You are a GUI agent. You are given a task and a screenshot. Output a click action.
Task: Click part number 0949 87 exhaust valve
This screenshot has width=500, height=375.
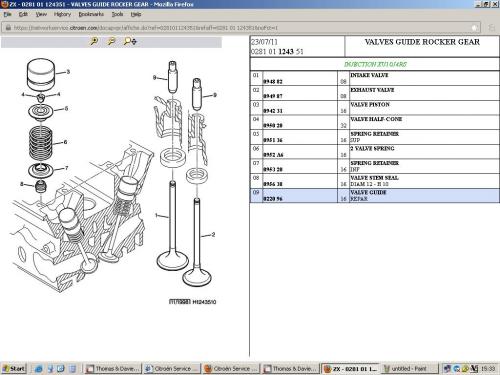point(273,96)
